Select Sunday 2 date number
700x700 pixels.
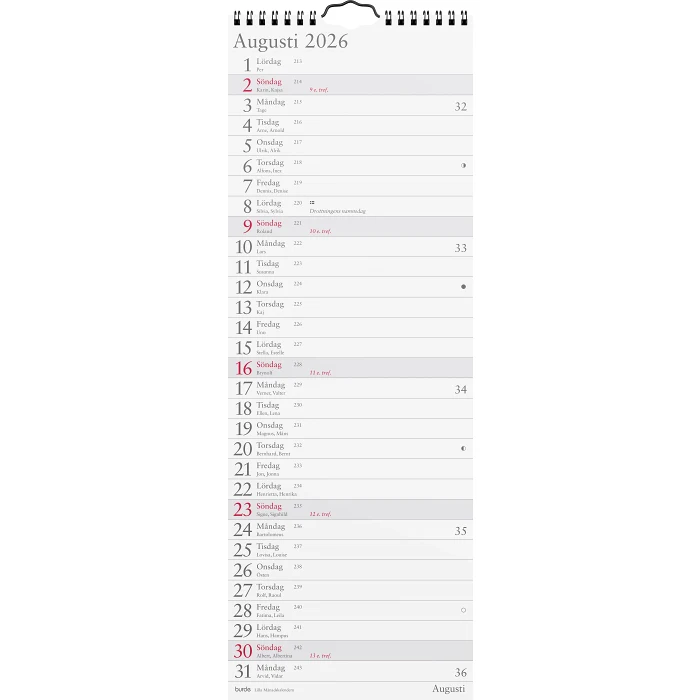coord(247,85)
